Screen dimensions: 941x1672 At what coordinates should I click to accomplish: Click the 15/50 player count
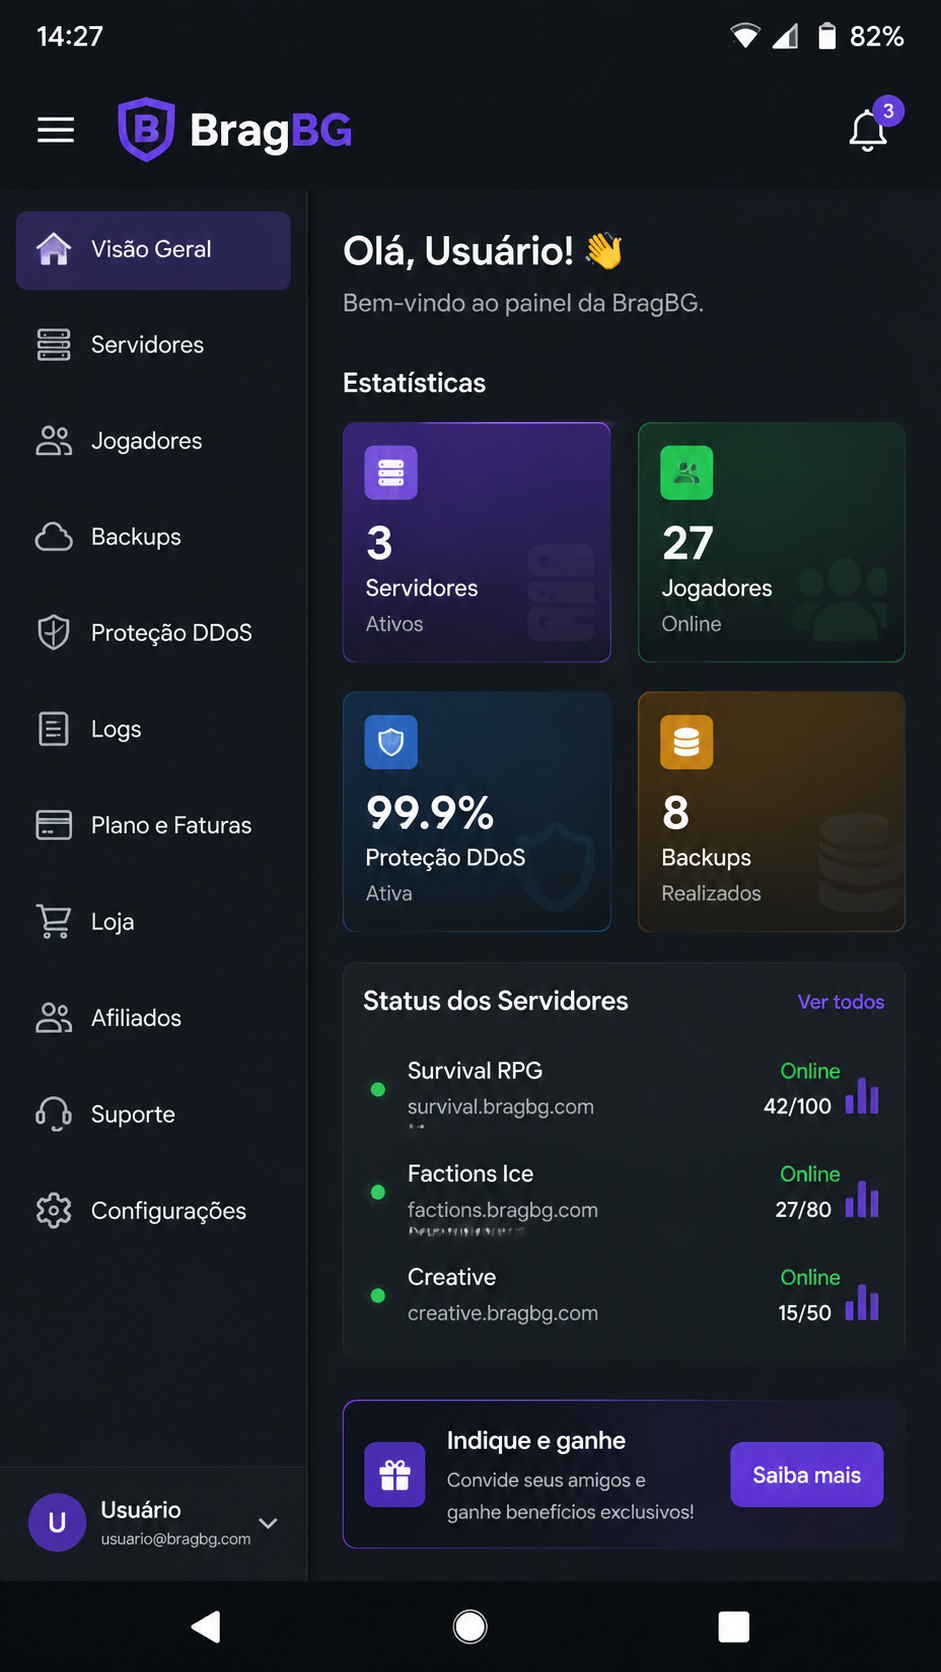[805, 1313]
